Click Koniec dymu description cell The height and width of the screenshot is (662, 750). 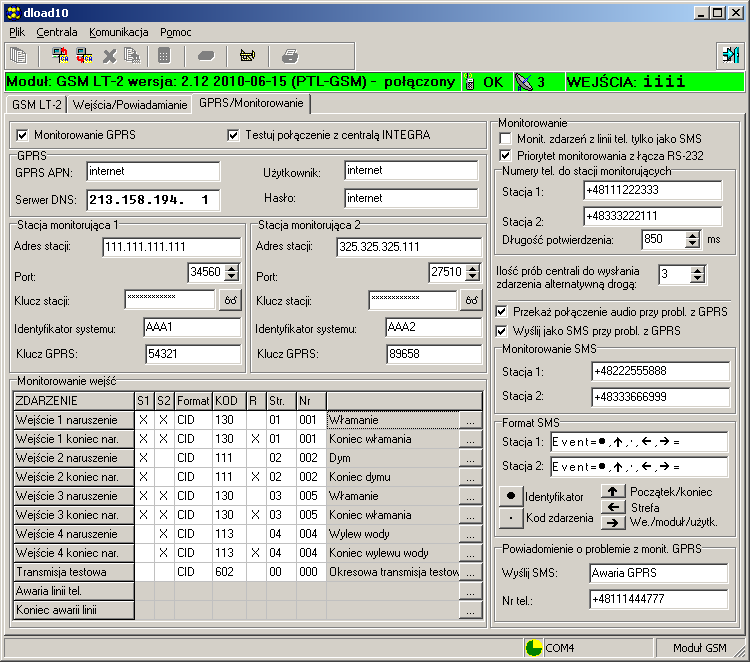coord(393,477)
